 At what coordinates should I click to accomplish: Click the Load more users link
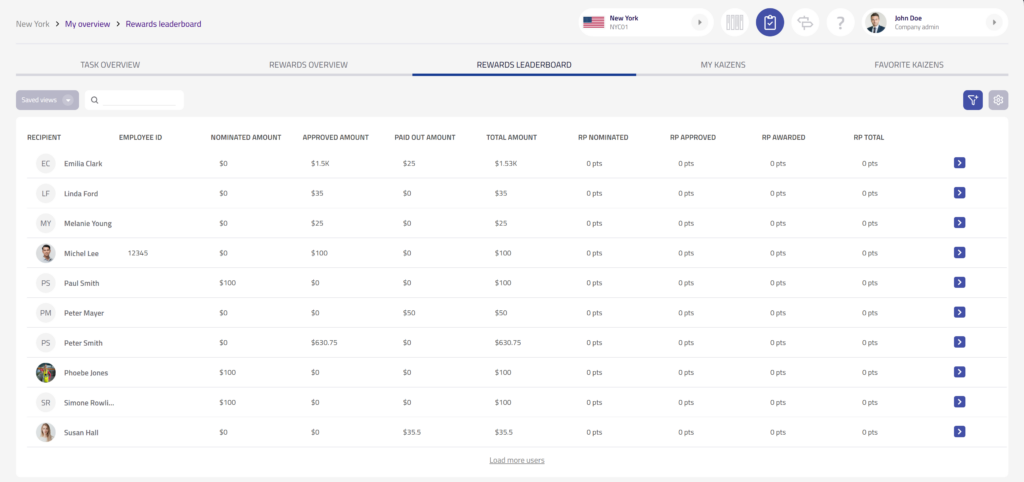click(x=516, y=460)
